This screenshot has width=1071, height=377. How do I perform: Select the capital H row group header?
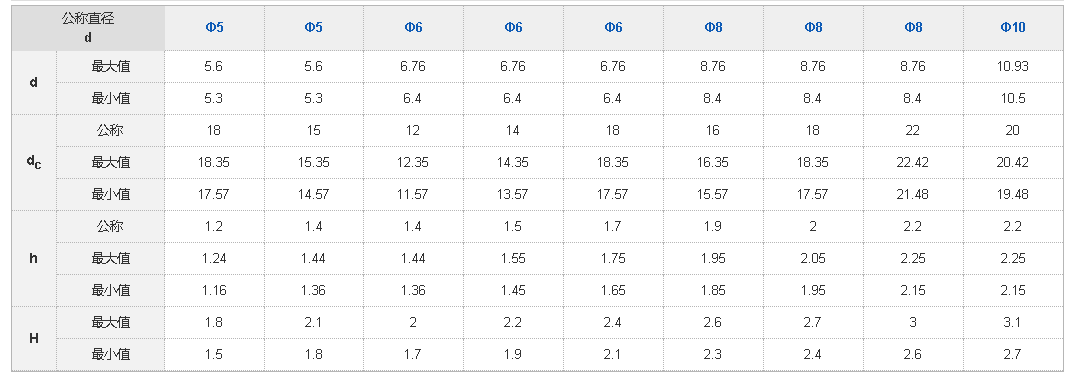coord(33,338)
